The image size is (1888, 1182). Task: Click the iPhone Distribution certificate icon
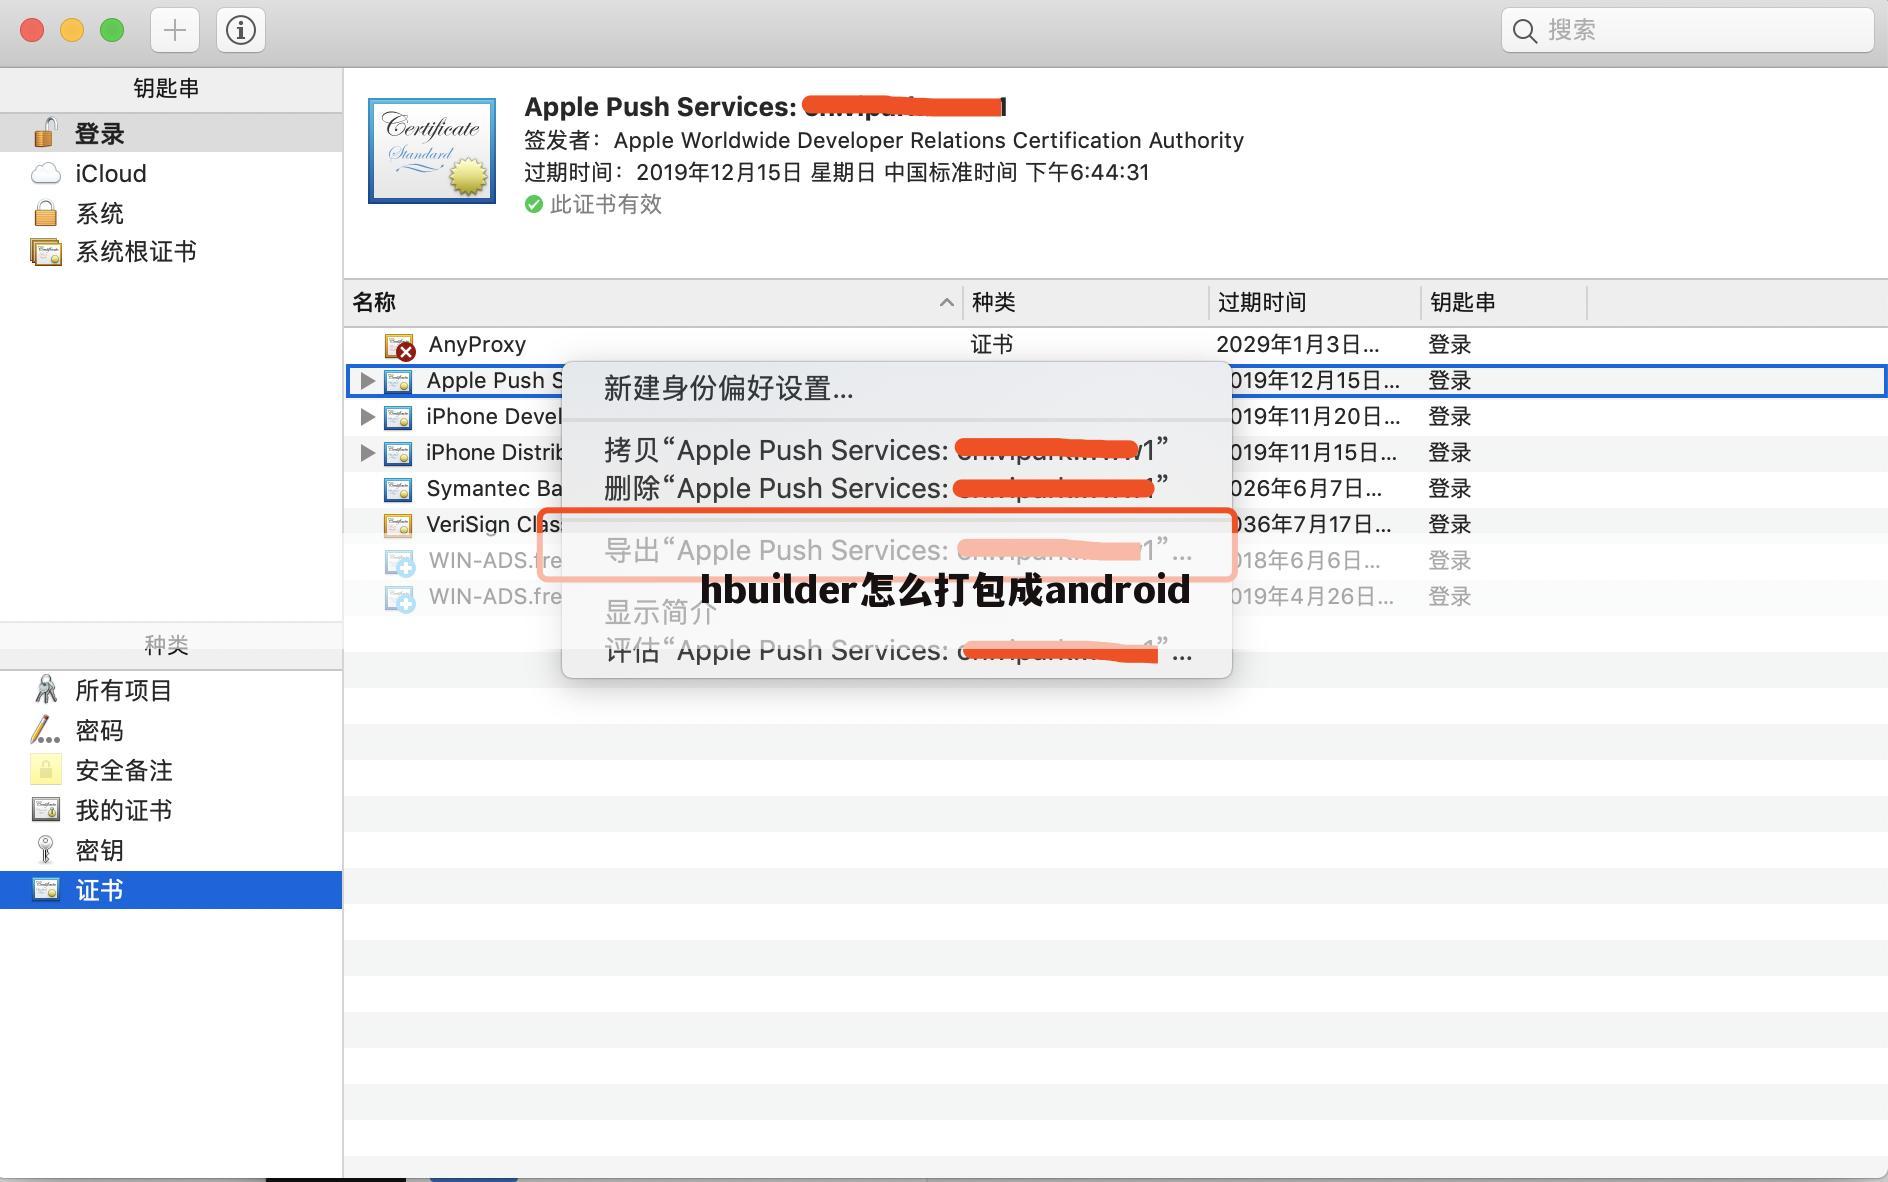tap(398, 453)
